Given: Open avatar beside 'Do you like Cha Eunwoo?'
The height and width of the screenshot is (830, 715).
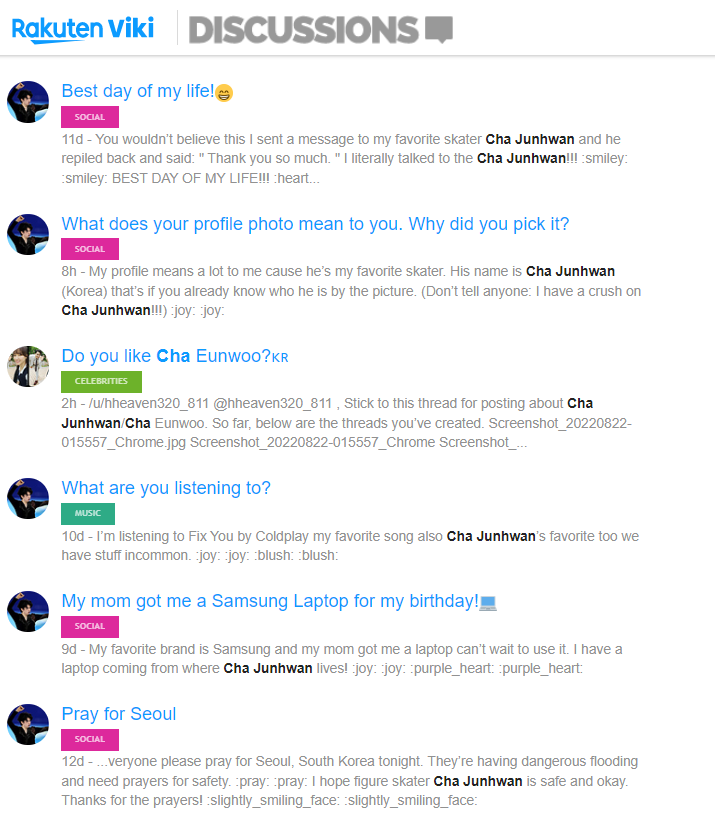Looking at the screenshot, I should point(28,366).
